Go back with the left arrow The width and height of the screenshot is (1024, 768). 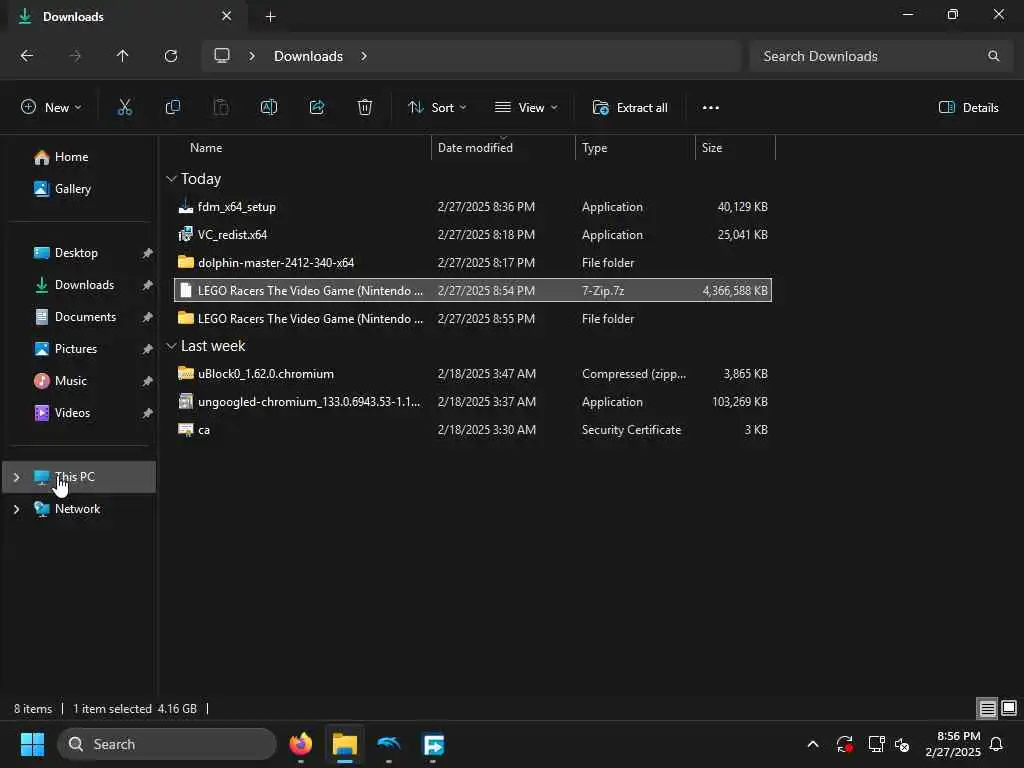click(27, 56)
